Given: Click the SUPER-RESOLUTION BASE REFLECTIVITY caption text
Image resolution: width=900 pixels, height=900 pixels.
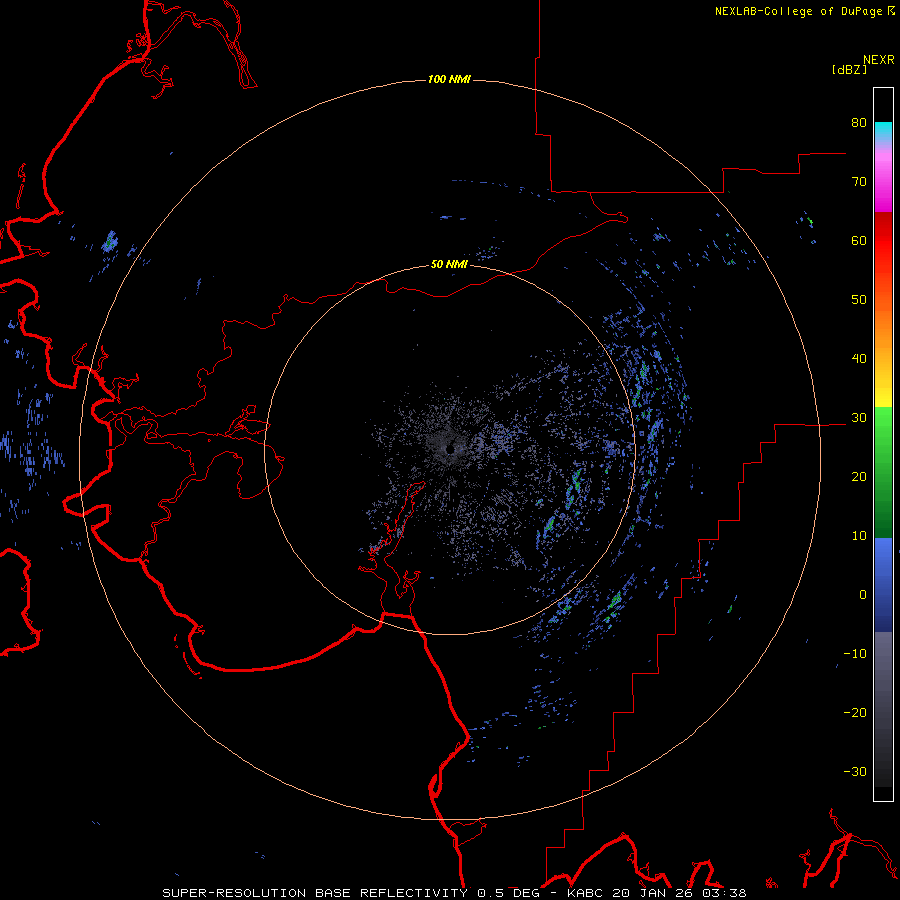Looking at the screenshot, I should click(x=315, y=893).
